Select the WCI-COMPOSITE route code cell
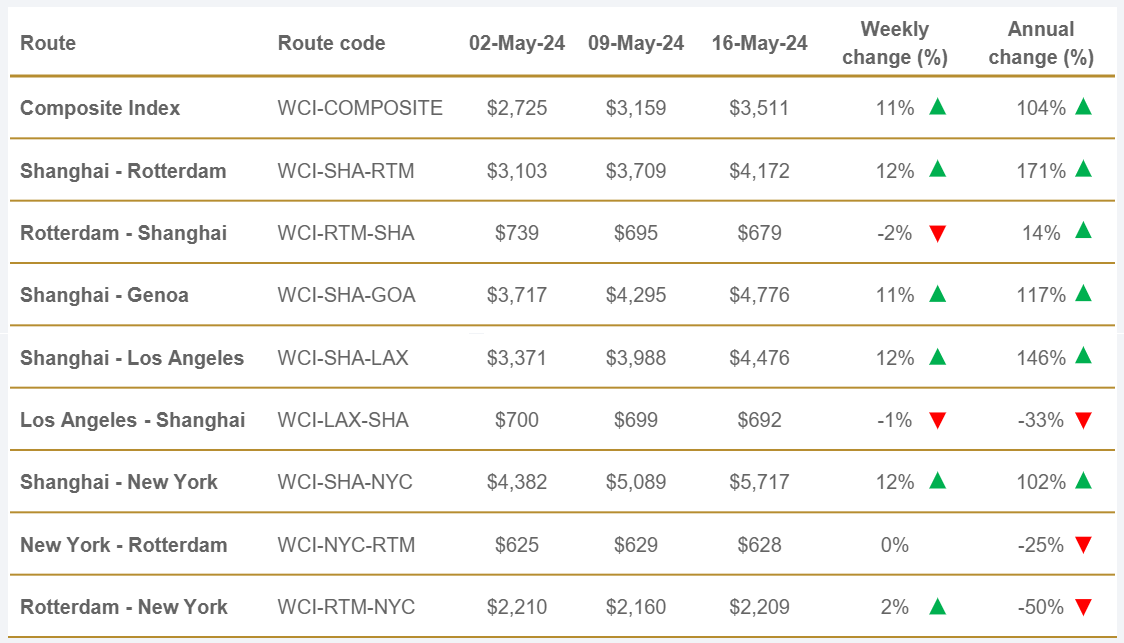The image size is (1124, 643). point(360,108)
